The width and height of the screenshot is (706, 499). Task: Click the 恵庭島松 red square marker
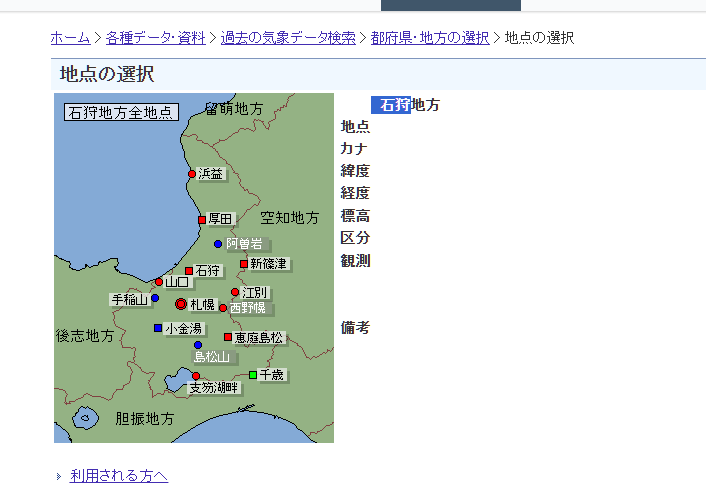[228, 337]
